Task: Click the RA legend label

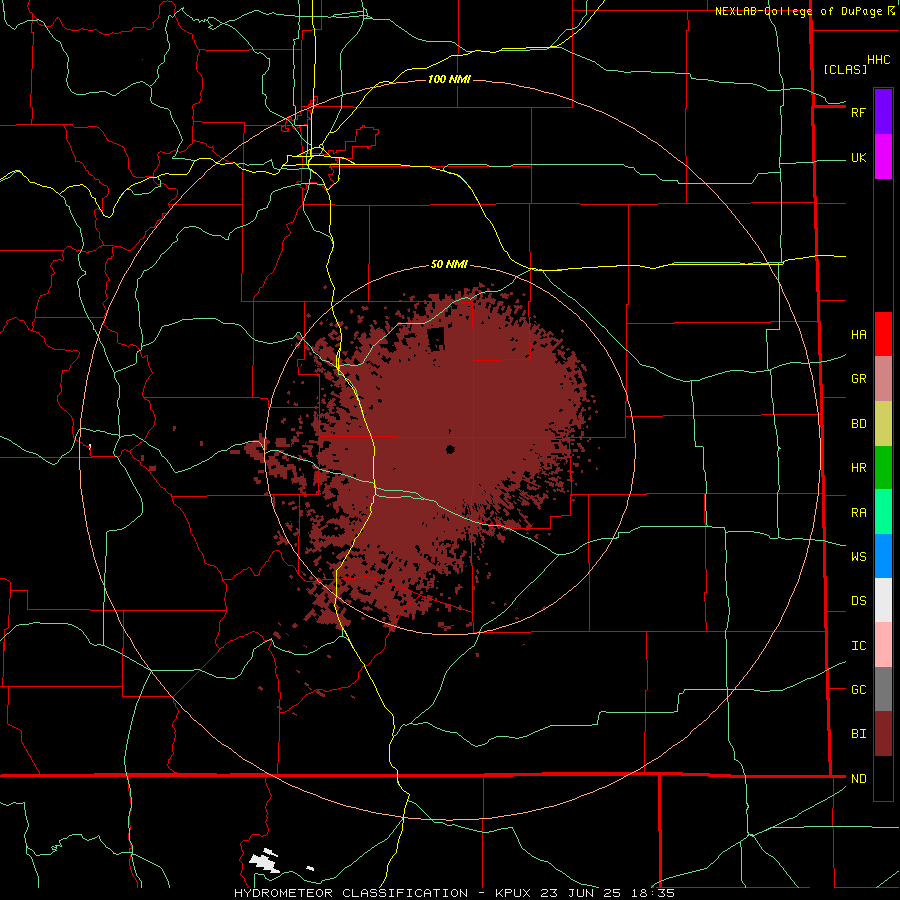Action: tap(858, 513)
